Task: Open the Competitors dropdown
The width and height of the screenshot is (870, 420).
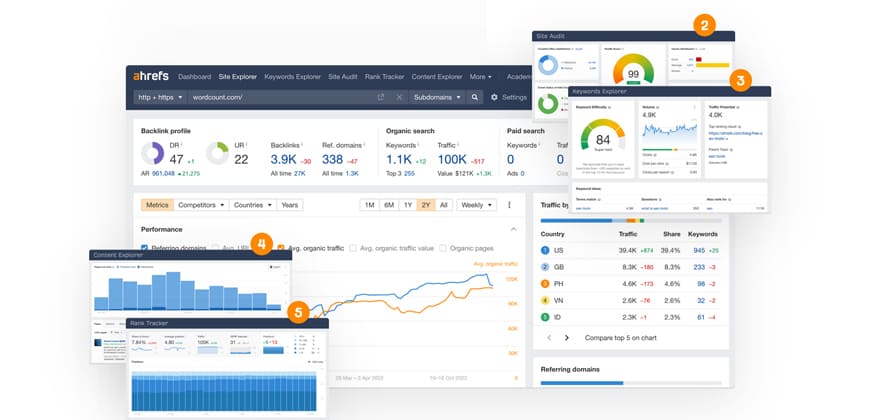Action: [x=201, y=205]
